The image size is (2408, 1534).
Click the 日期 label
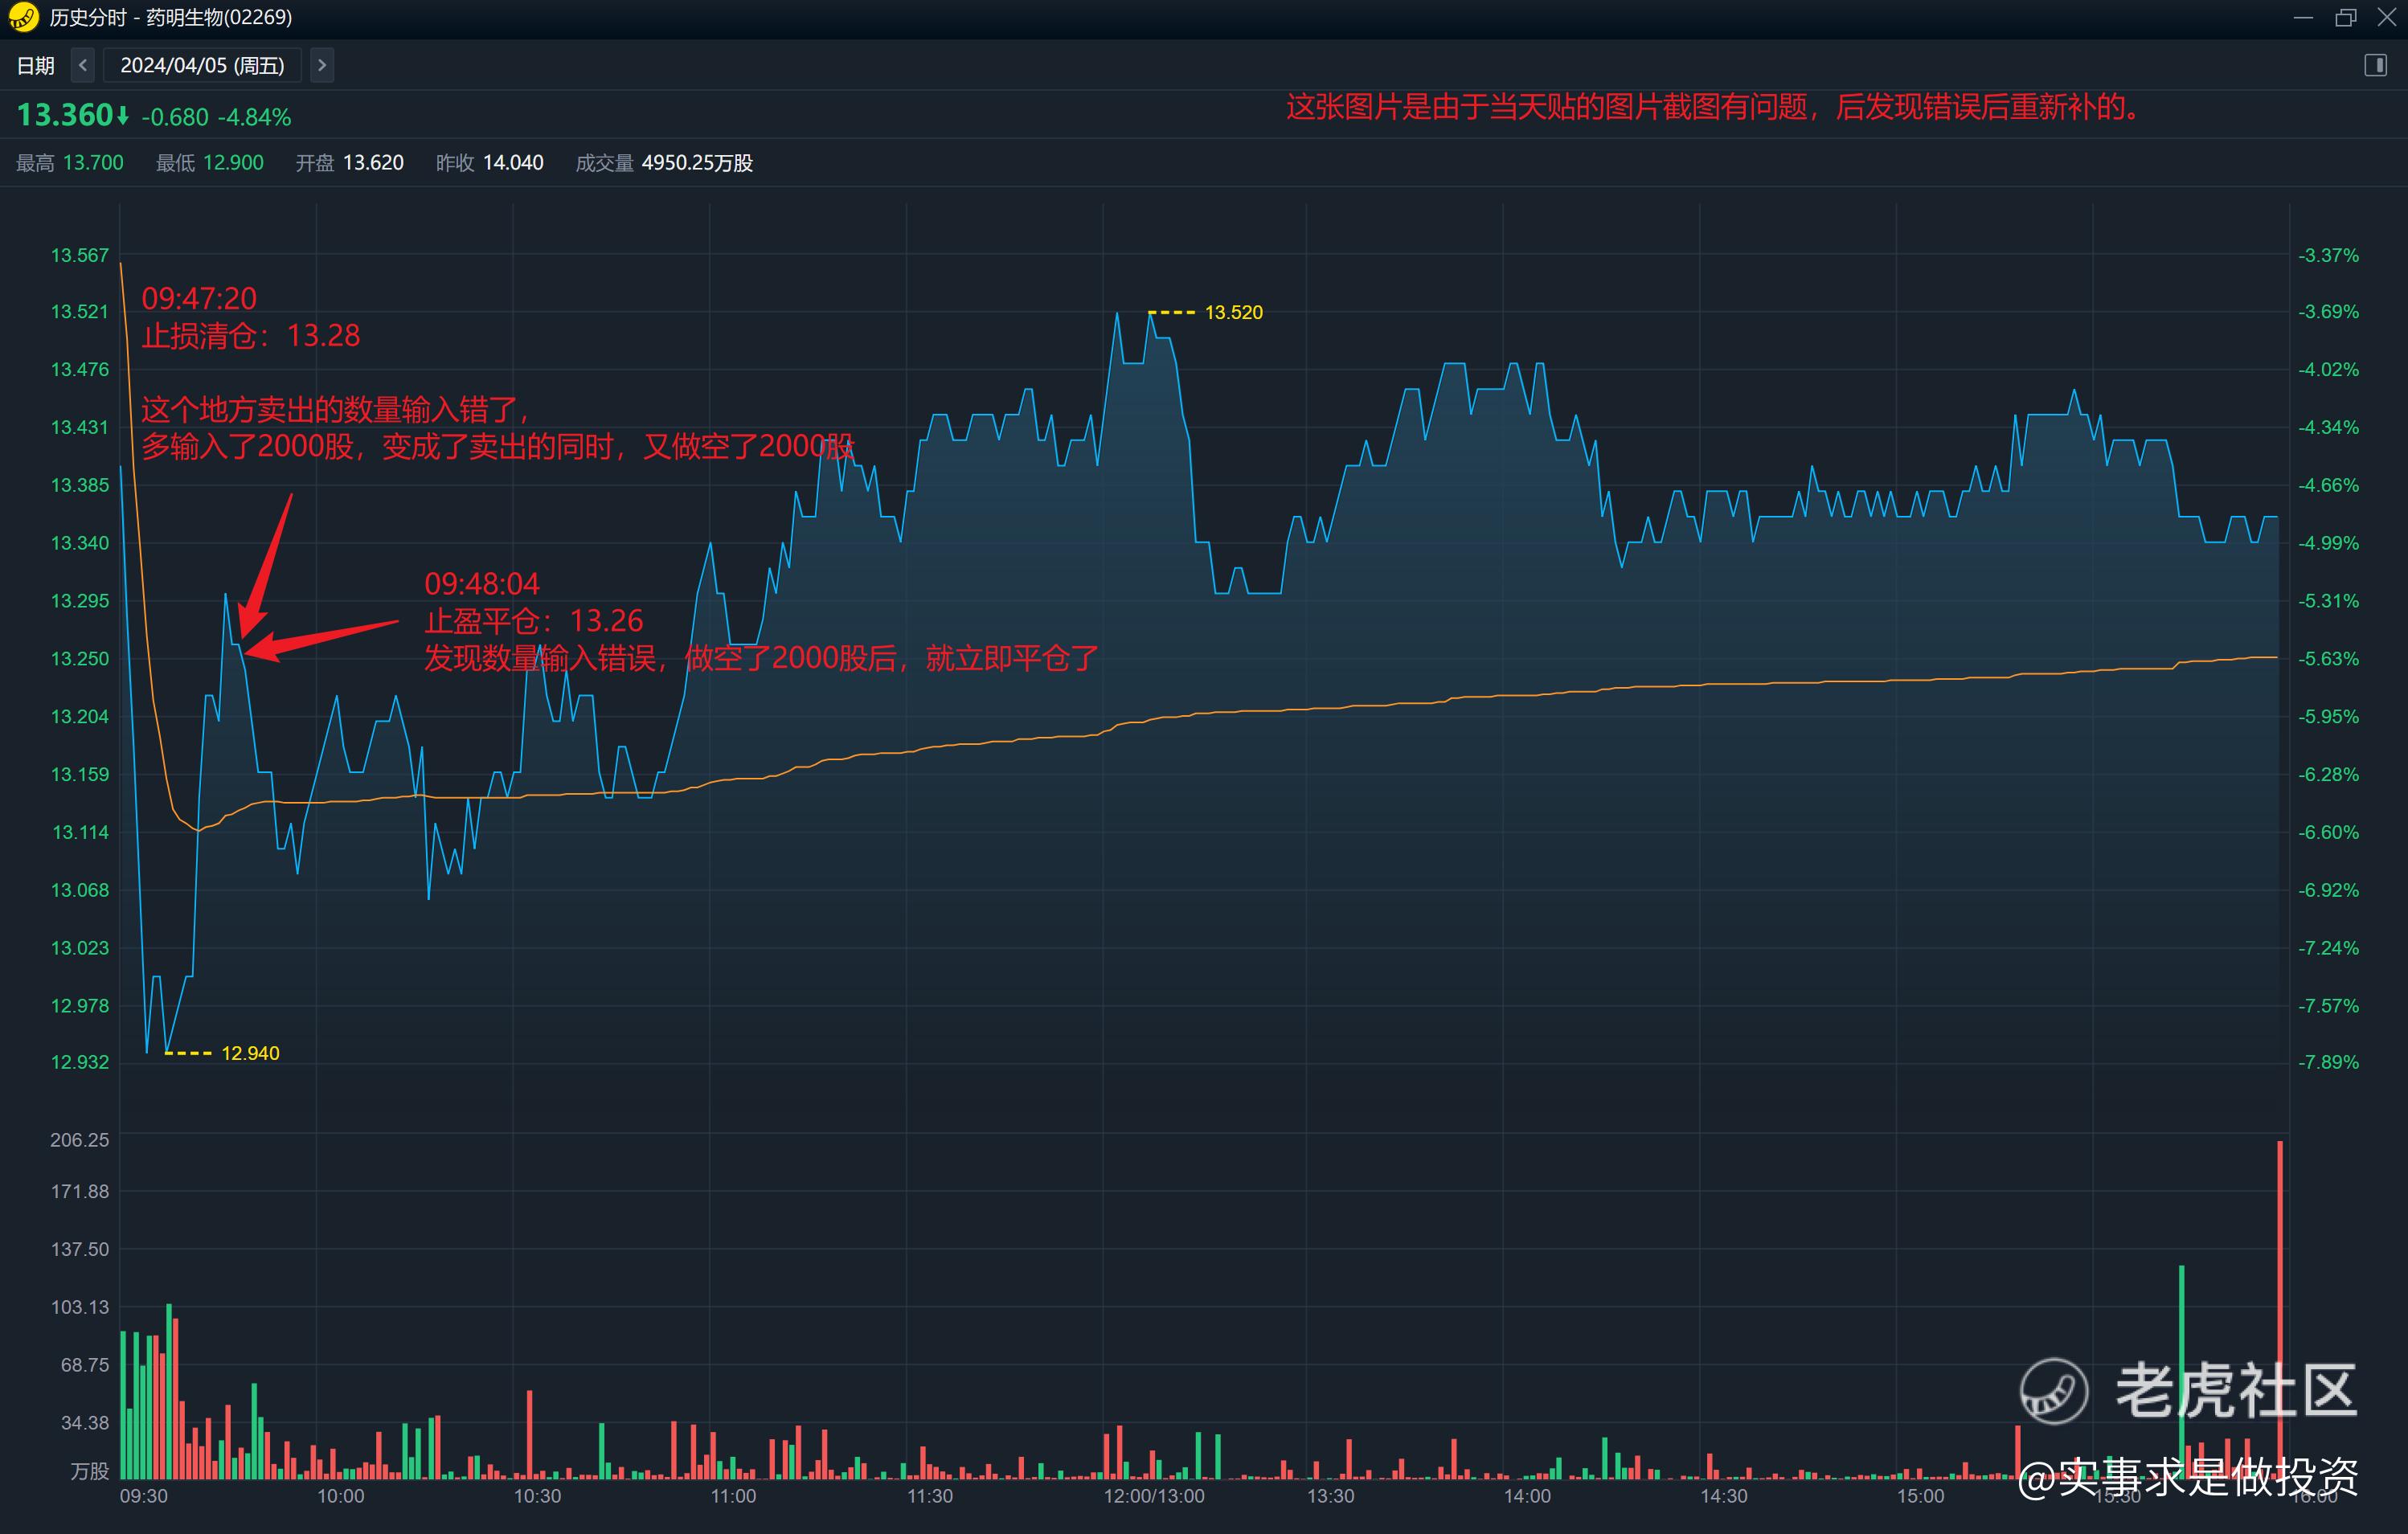pyautogui.click(x=36, y=65)
